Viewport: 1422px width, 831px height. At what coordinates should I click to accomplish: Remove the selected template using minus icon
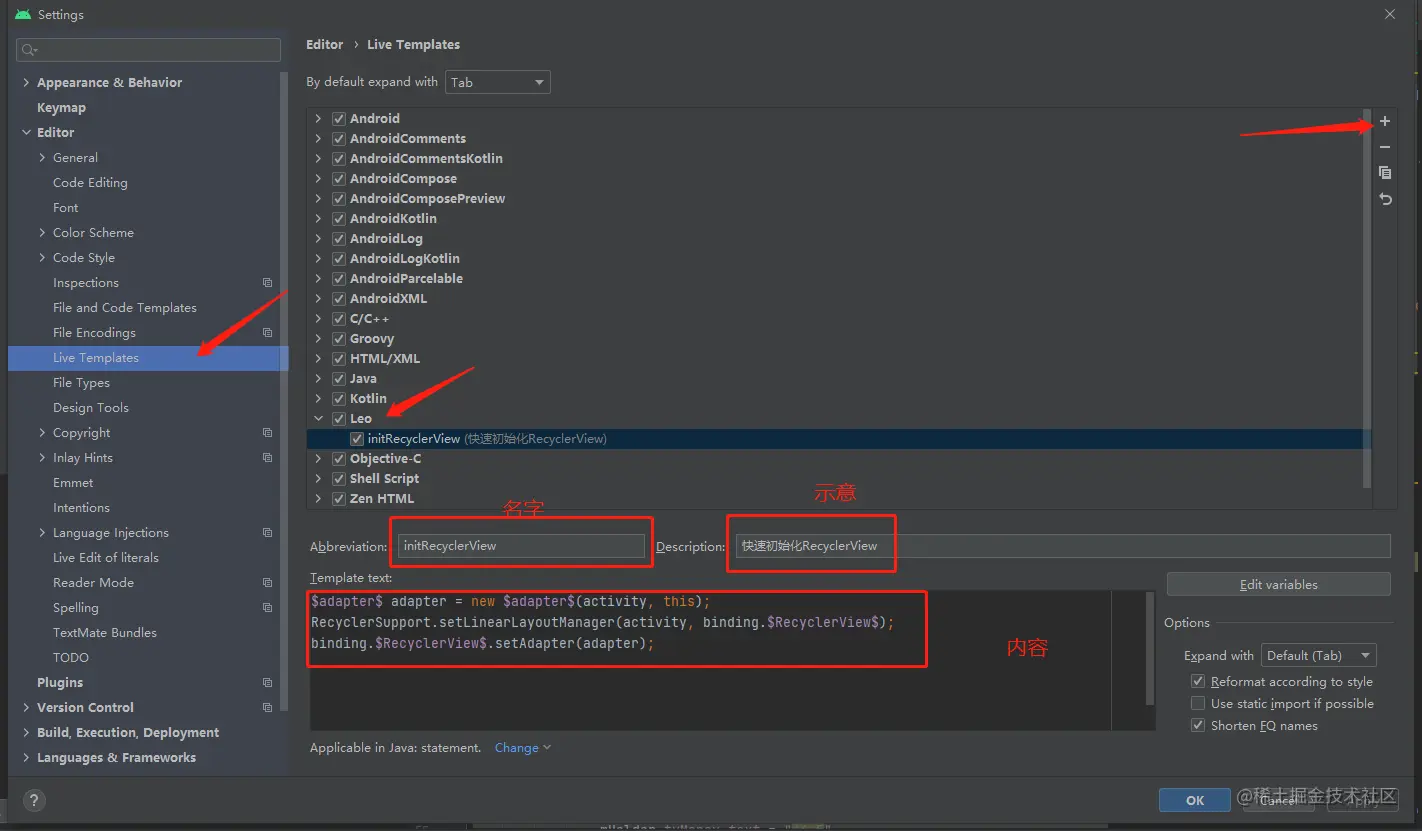(x=1385, y=147)
